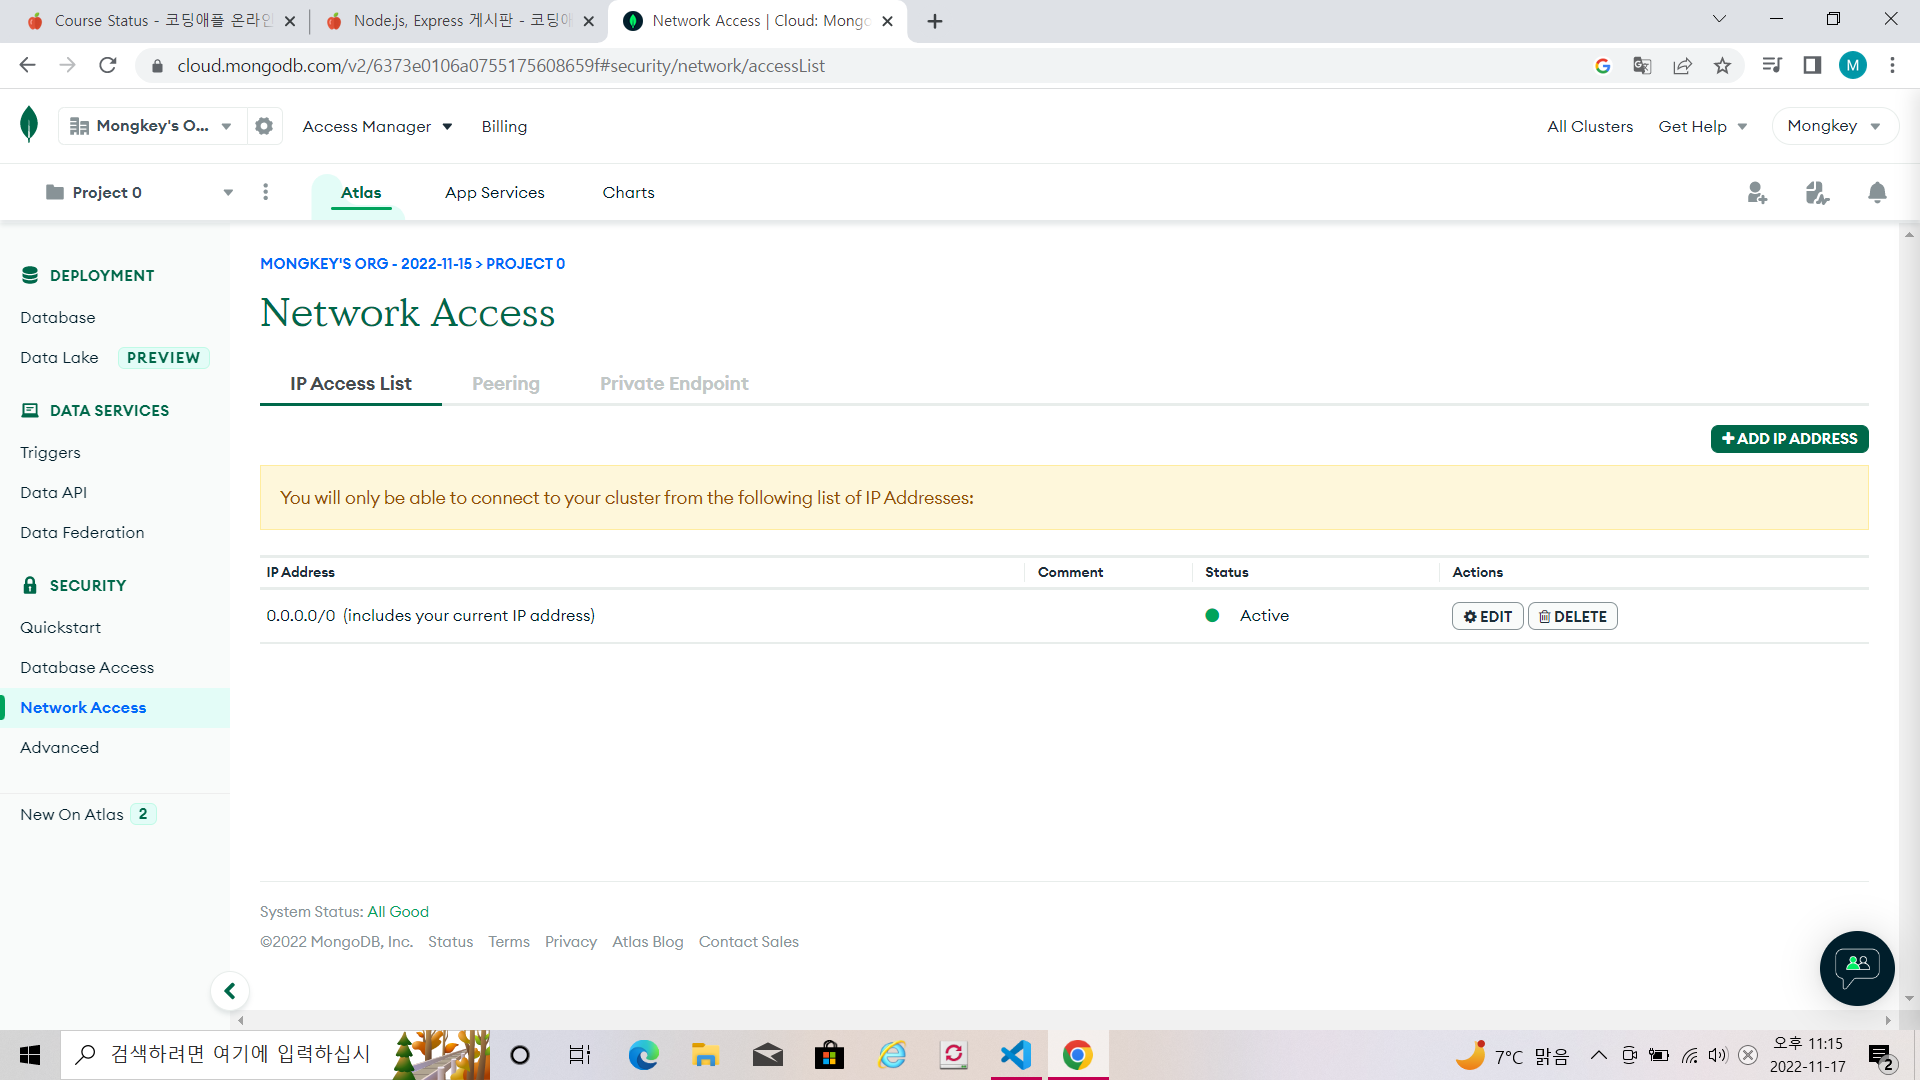Delete the 0.0.0.0/0 IP entry
The height and width of the screenshot is (1080, 1920).
click(x=1572, y=616)
